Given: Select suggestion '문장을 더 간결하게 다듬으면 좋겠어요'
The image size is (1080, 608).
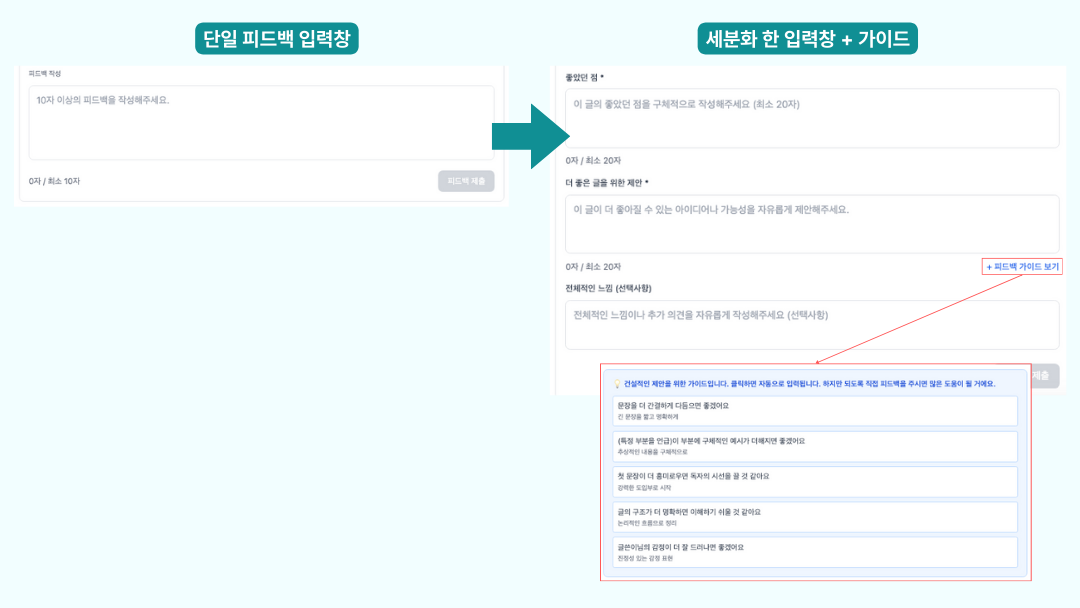Looking at the screenshot, I should 814,410.
